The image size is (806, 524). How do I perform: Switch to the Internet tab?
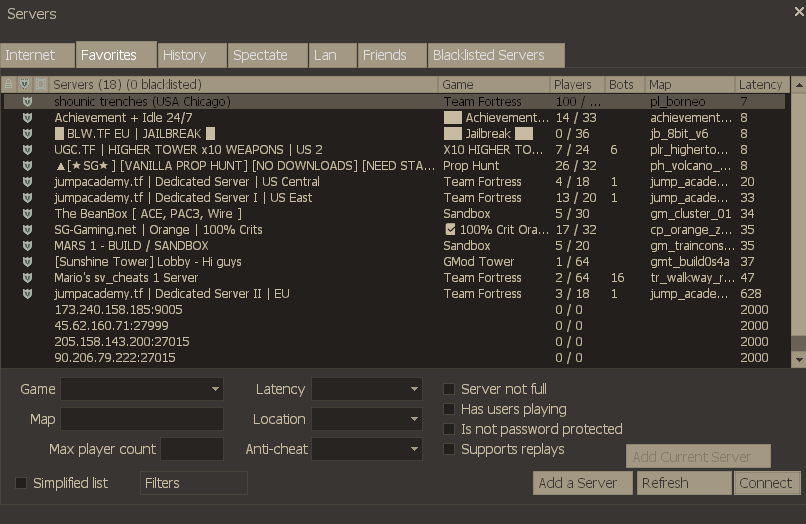point(37,55)
